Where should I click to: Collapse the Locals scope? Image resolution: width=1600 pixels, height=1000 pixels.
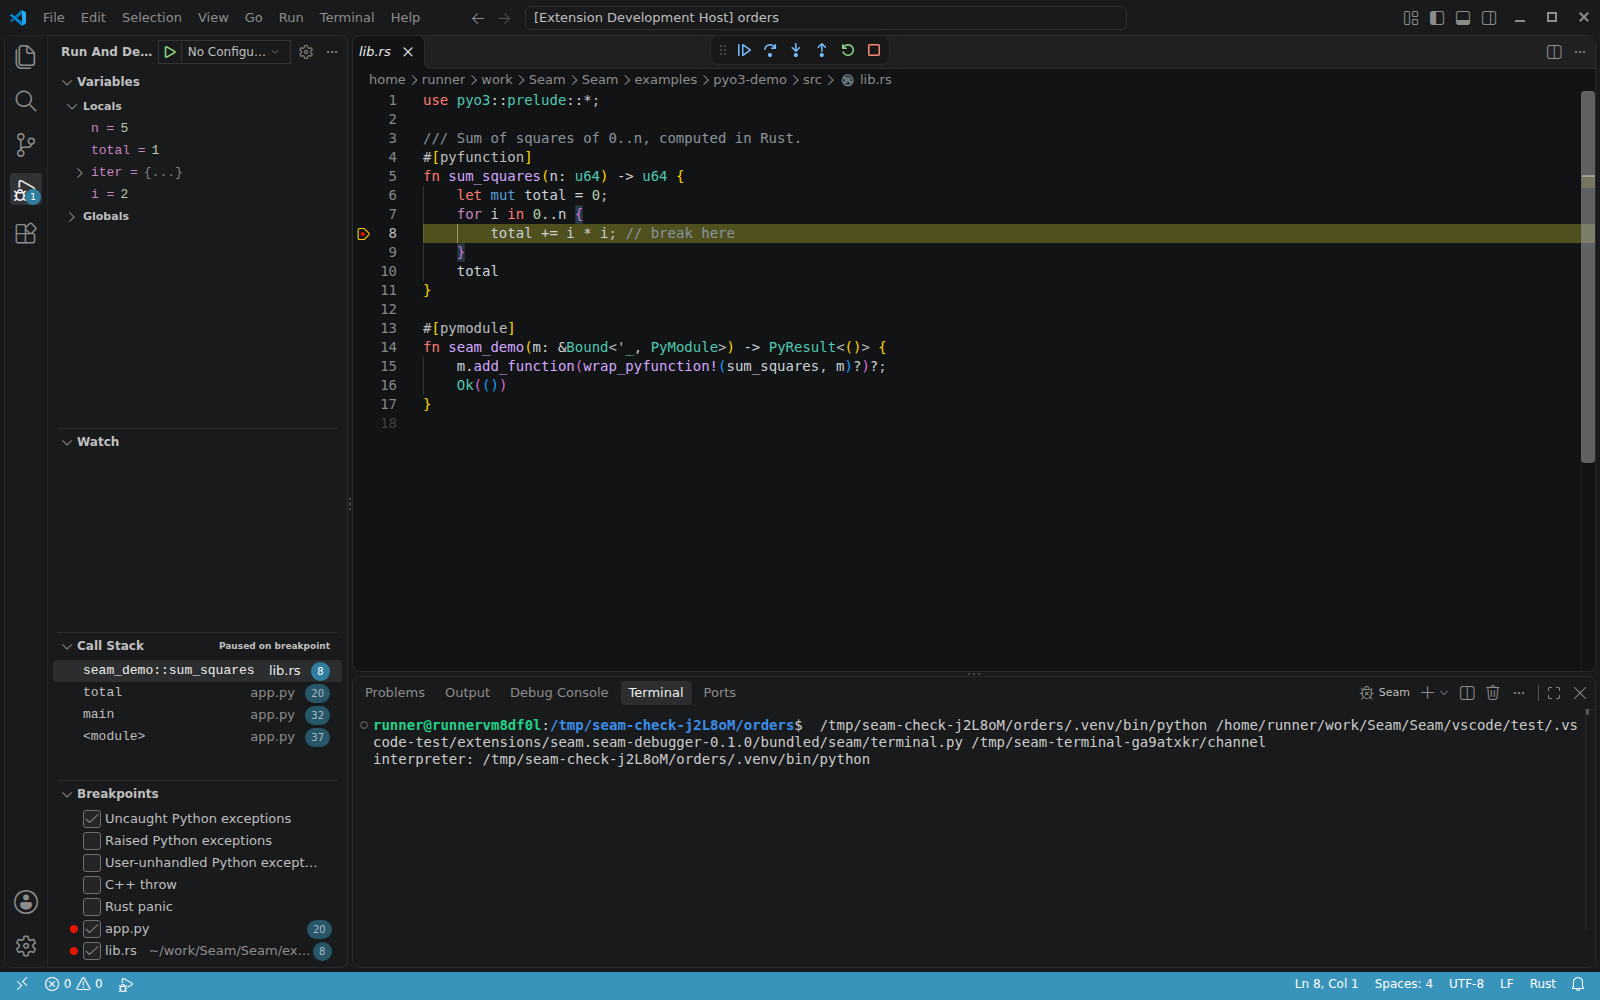point(72,106)
